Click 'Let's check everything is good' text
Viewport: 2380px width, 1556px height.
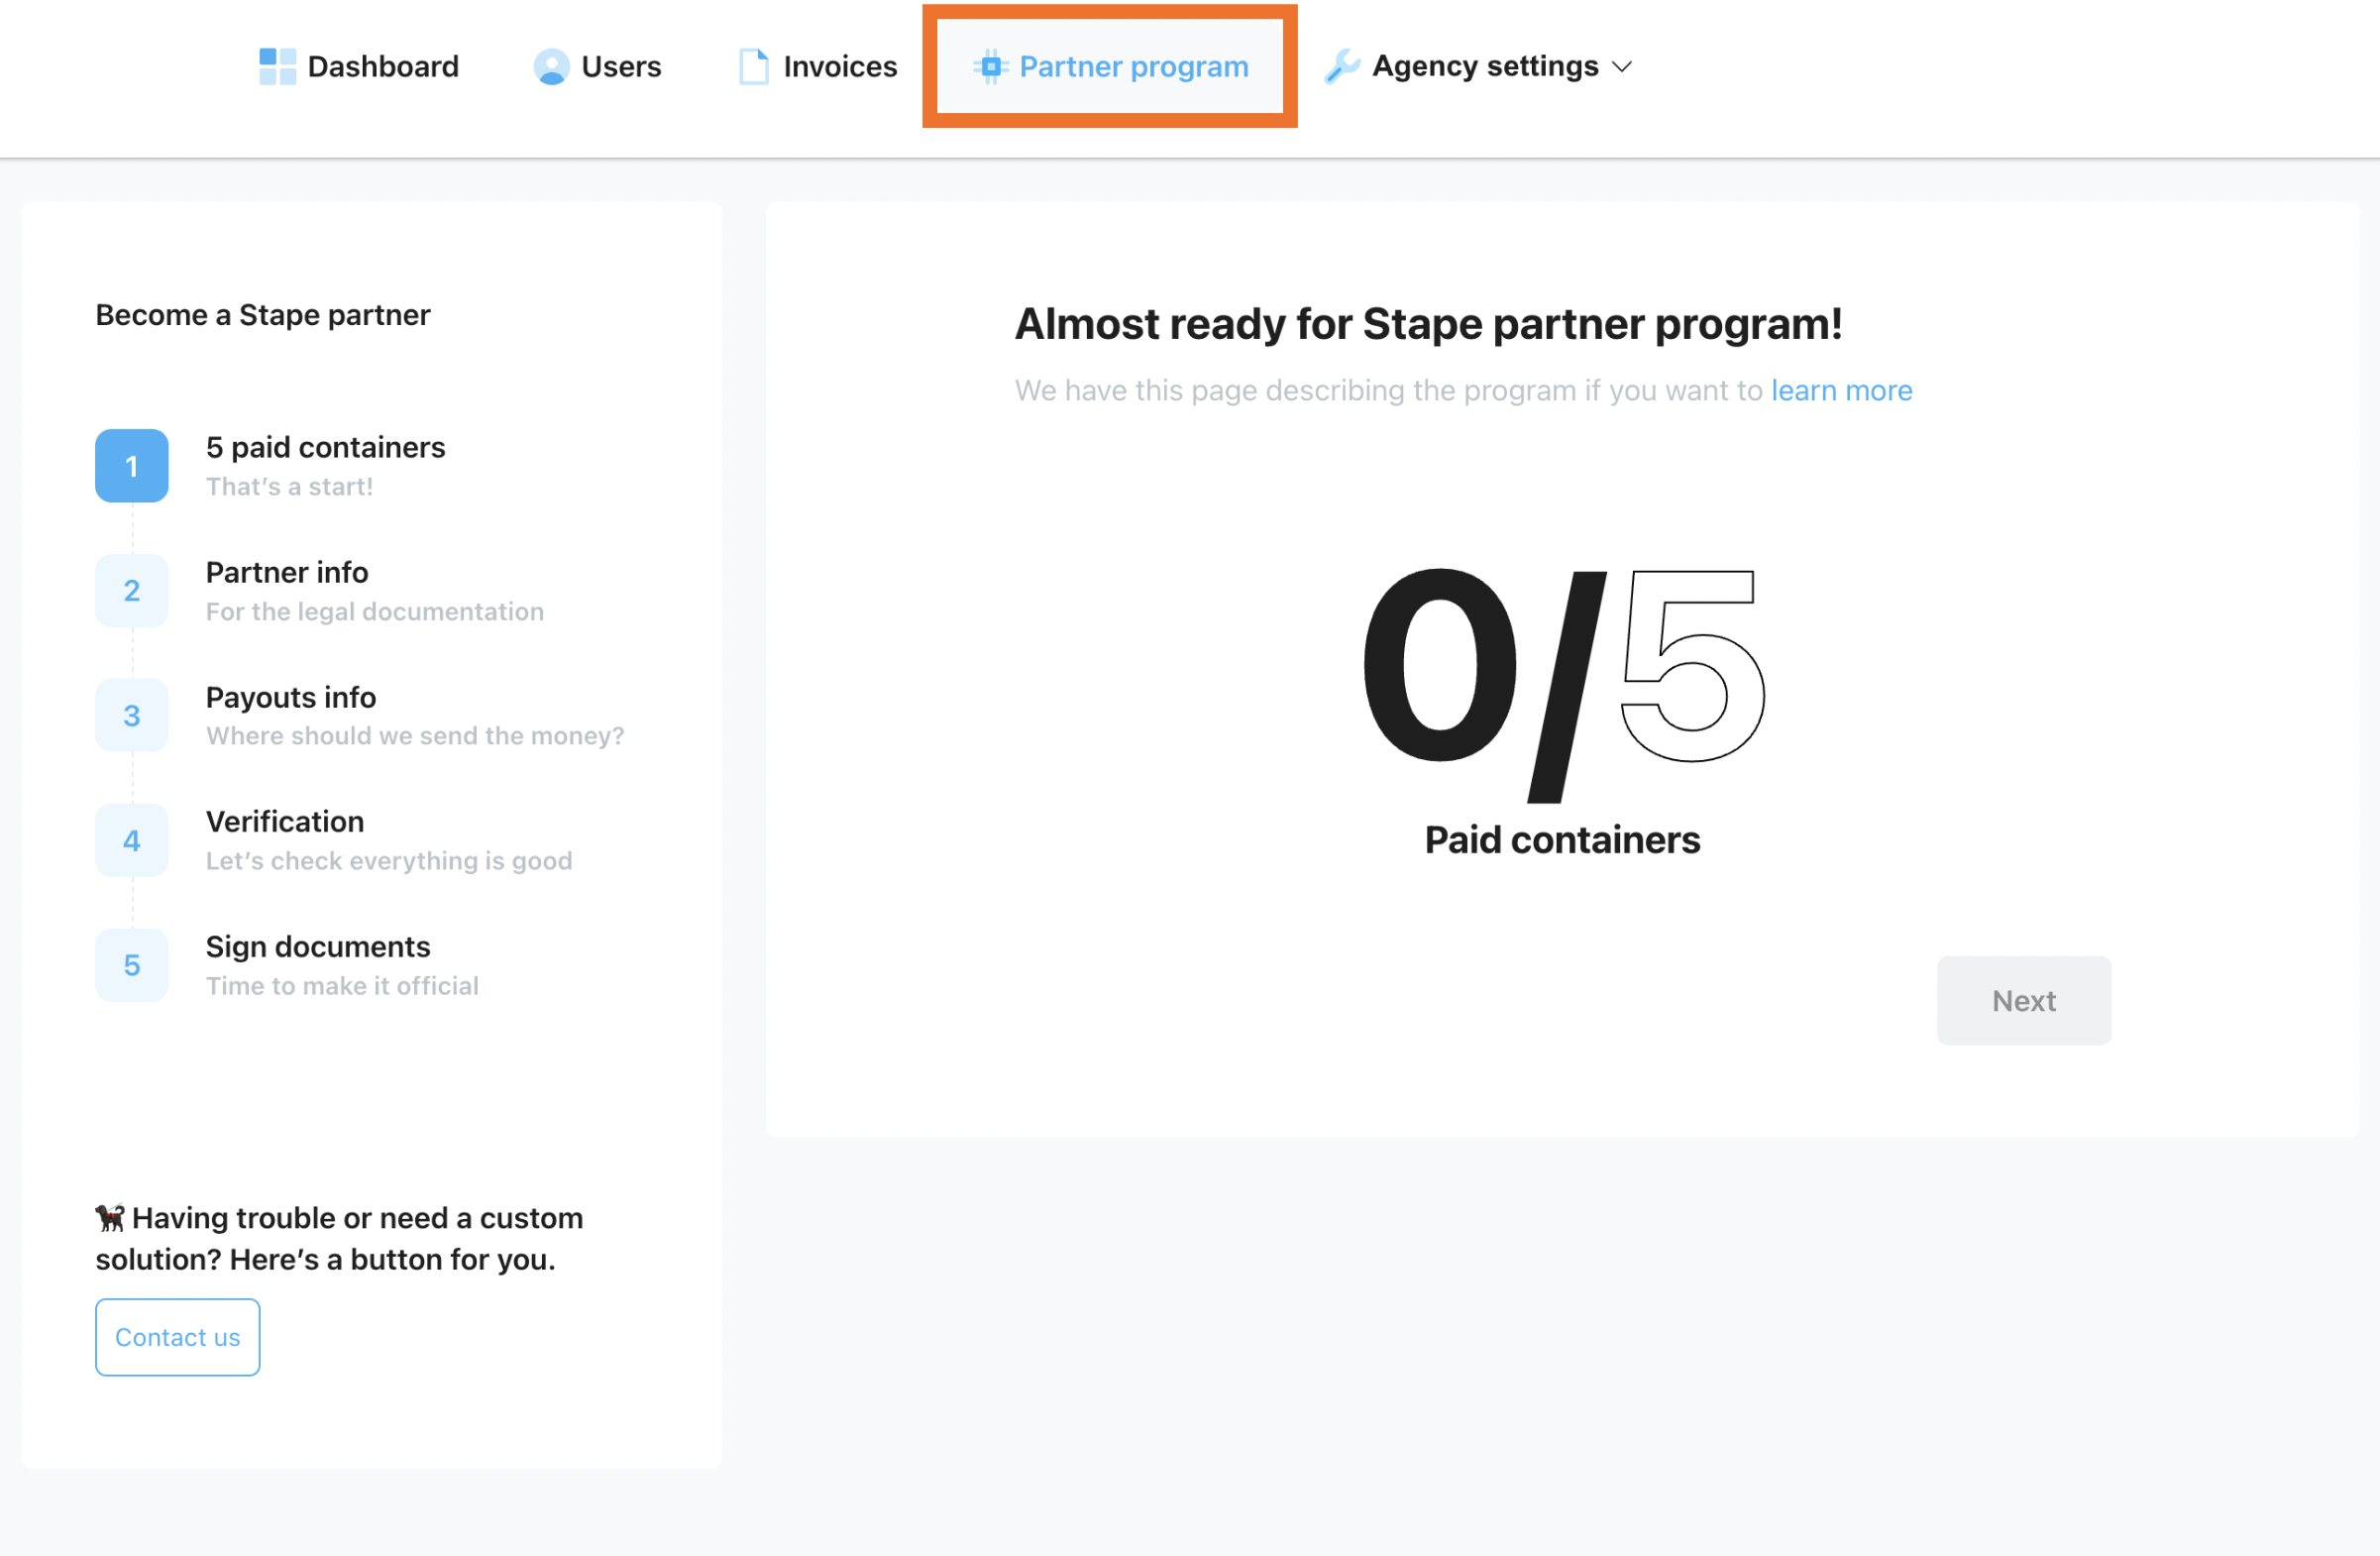tap(389, 861)
